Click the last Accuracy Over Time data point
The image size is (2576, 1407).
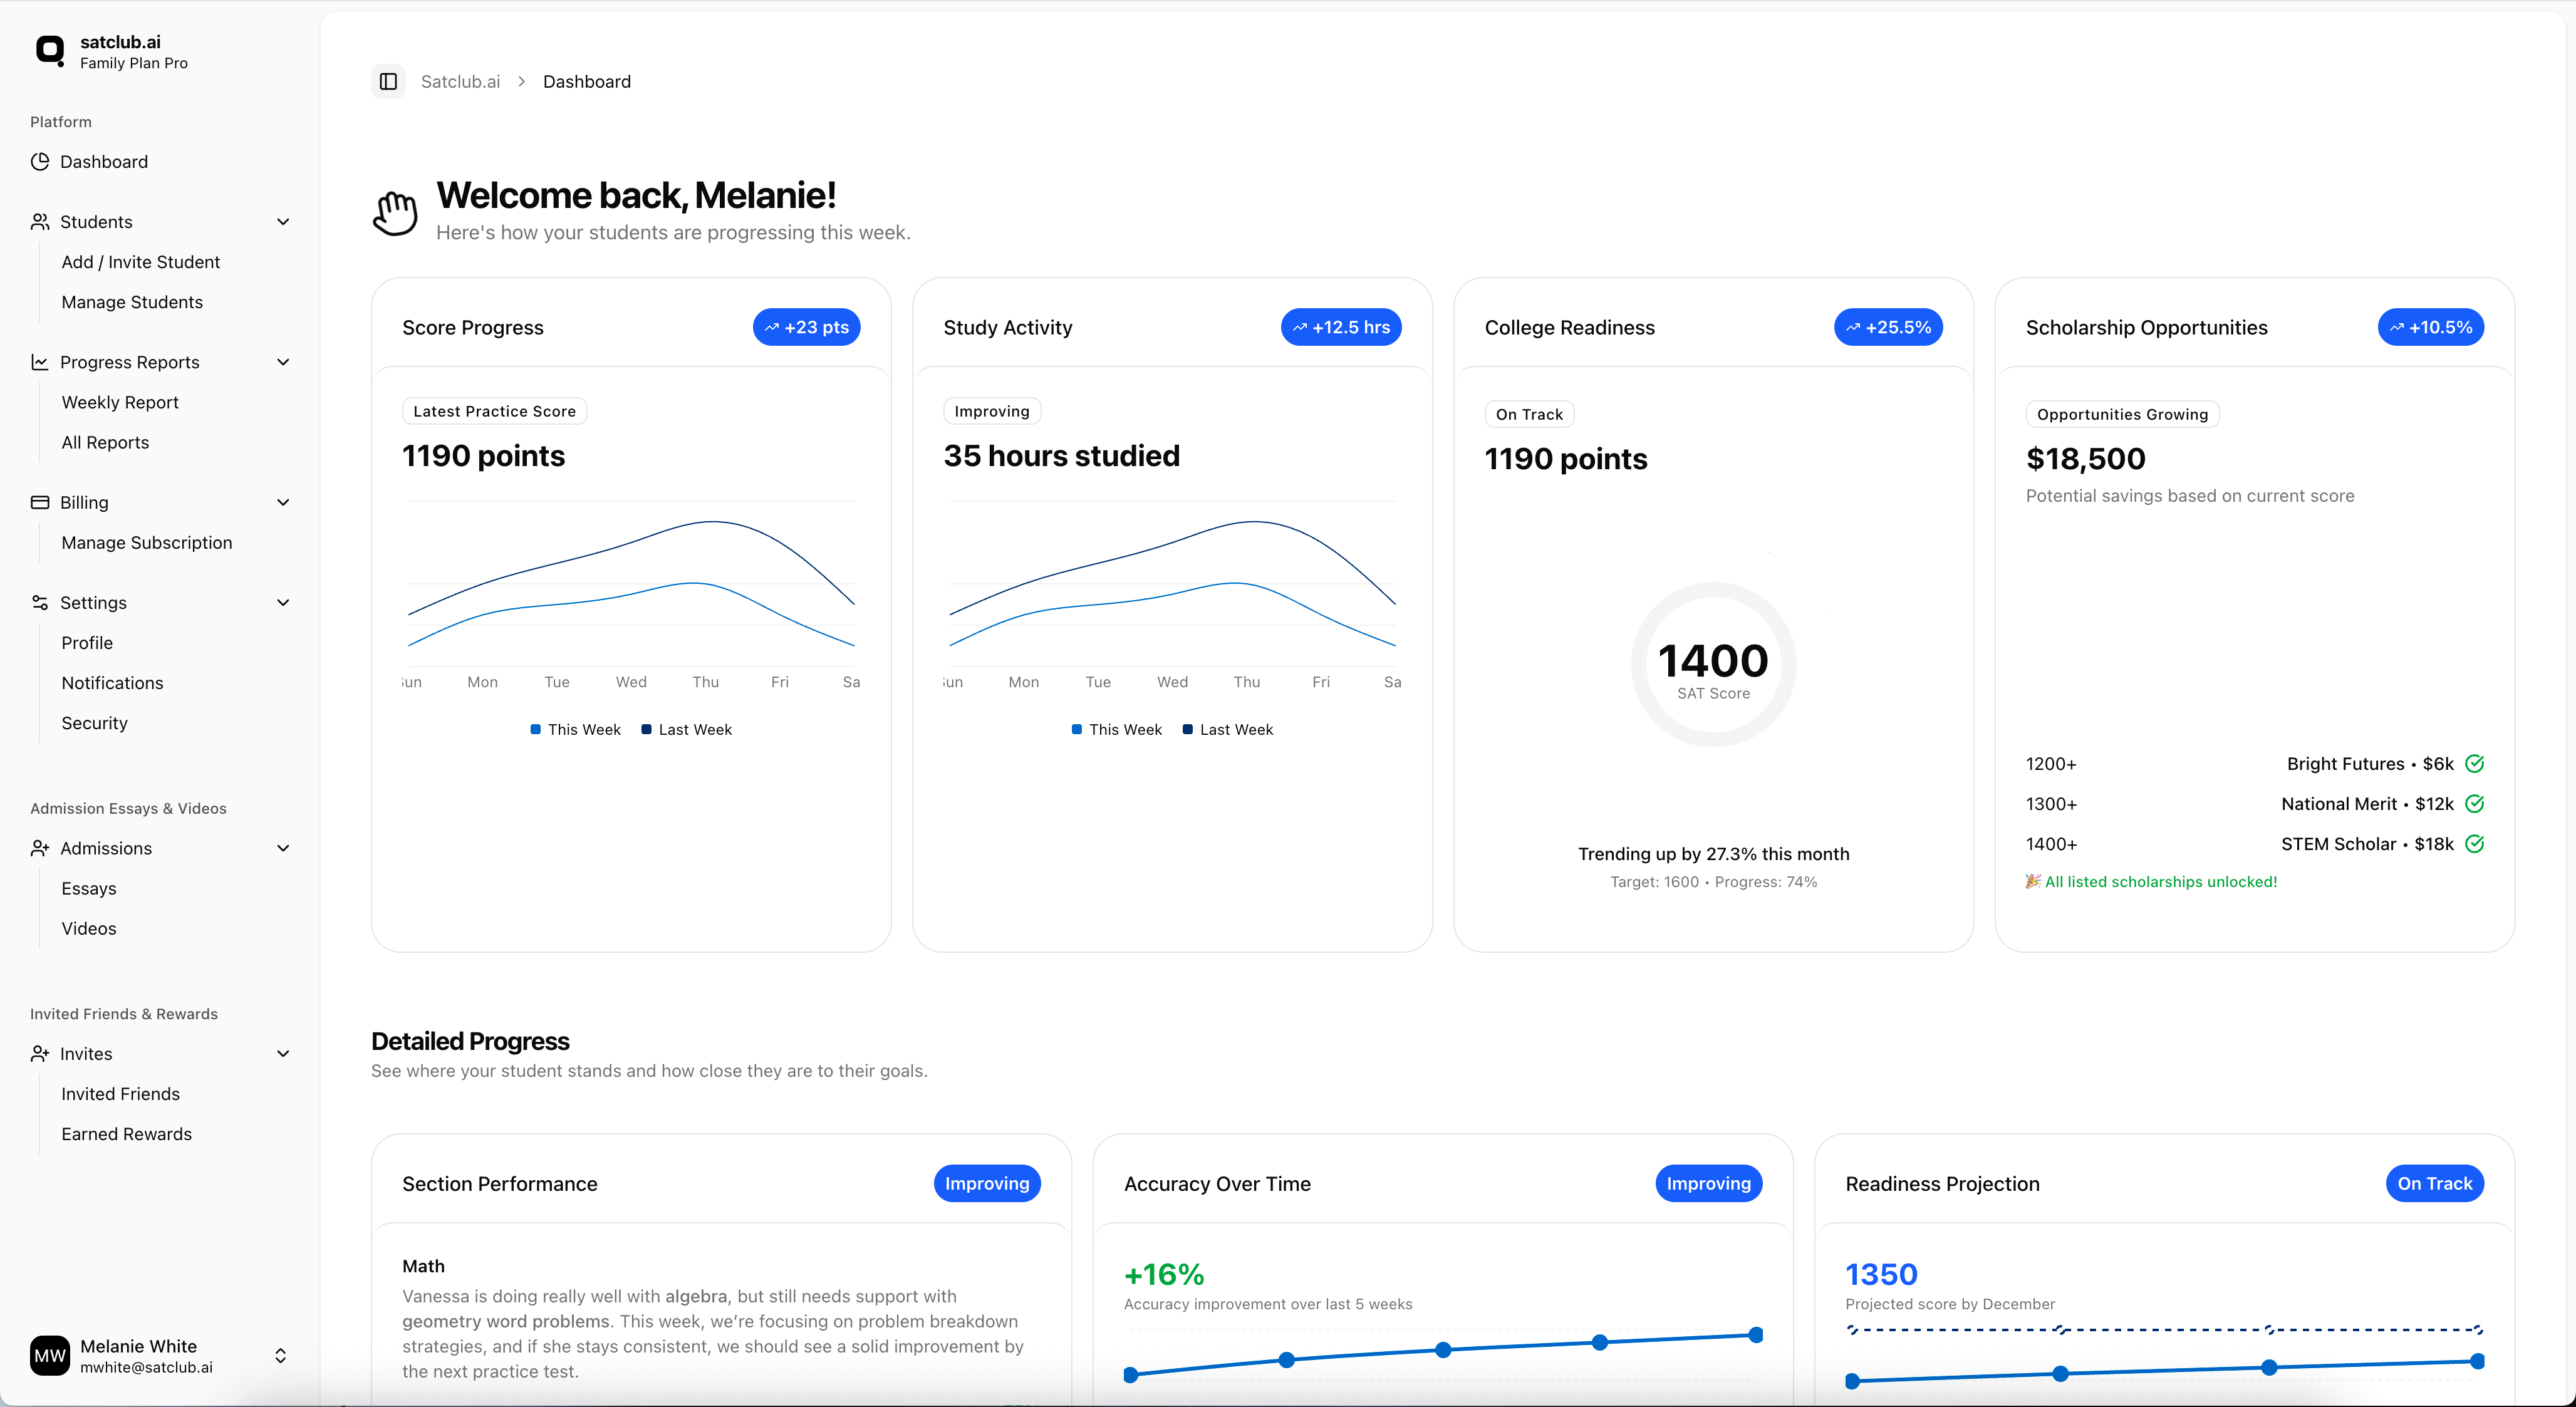click(1755, 1335)
